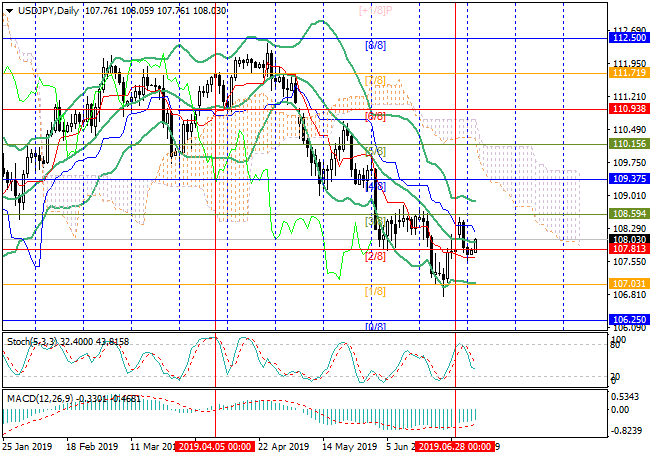Select the [1/8] Murrey level label
653x458 pixels.
coord(376,291)
